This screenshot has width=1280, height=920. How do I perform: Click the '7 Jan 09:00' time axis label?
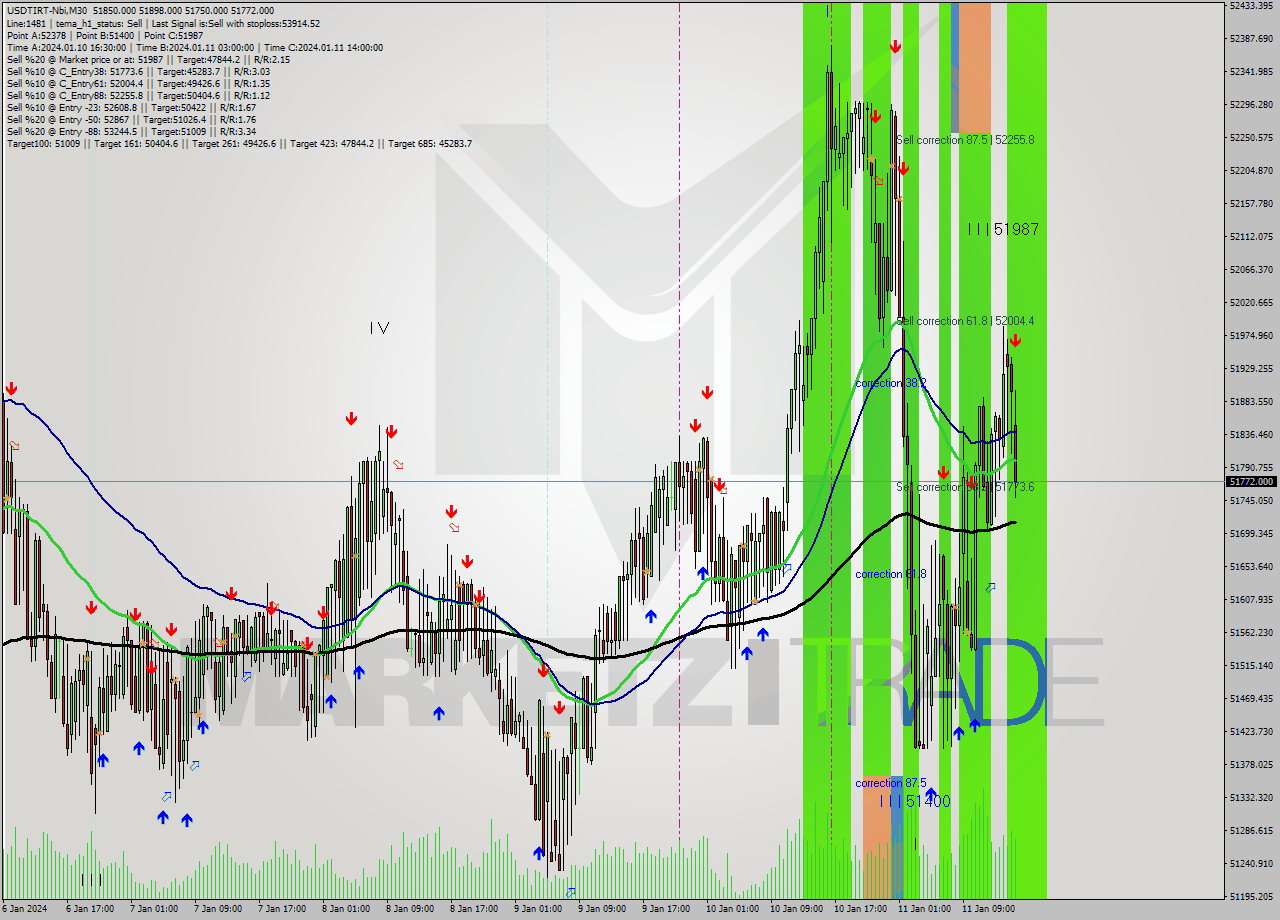click(217, 909)
